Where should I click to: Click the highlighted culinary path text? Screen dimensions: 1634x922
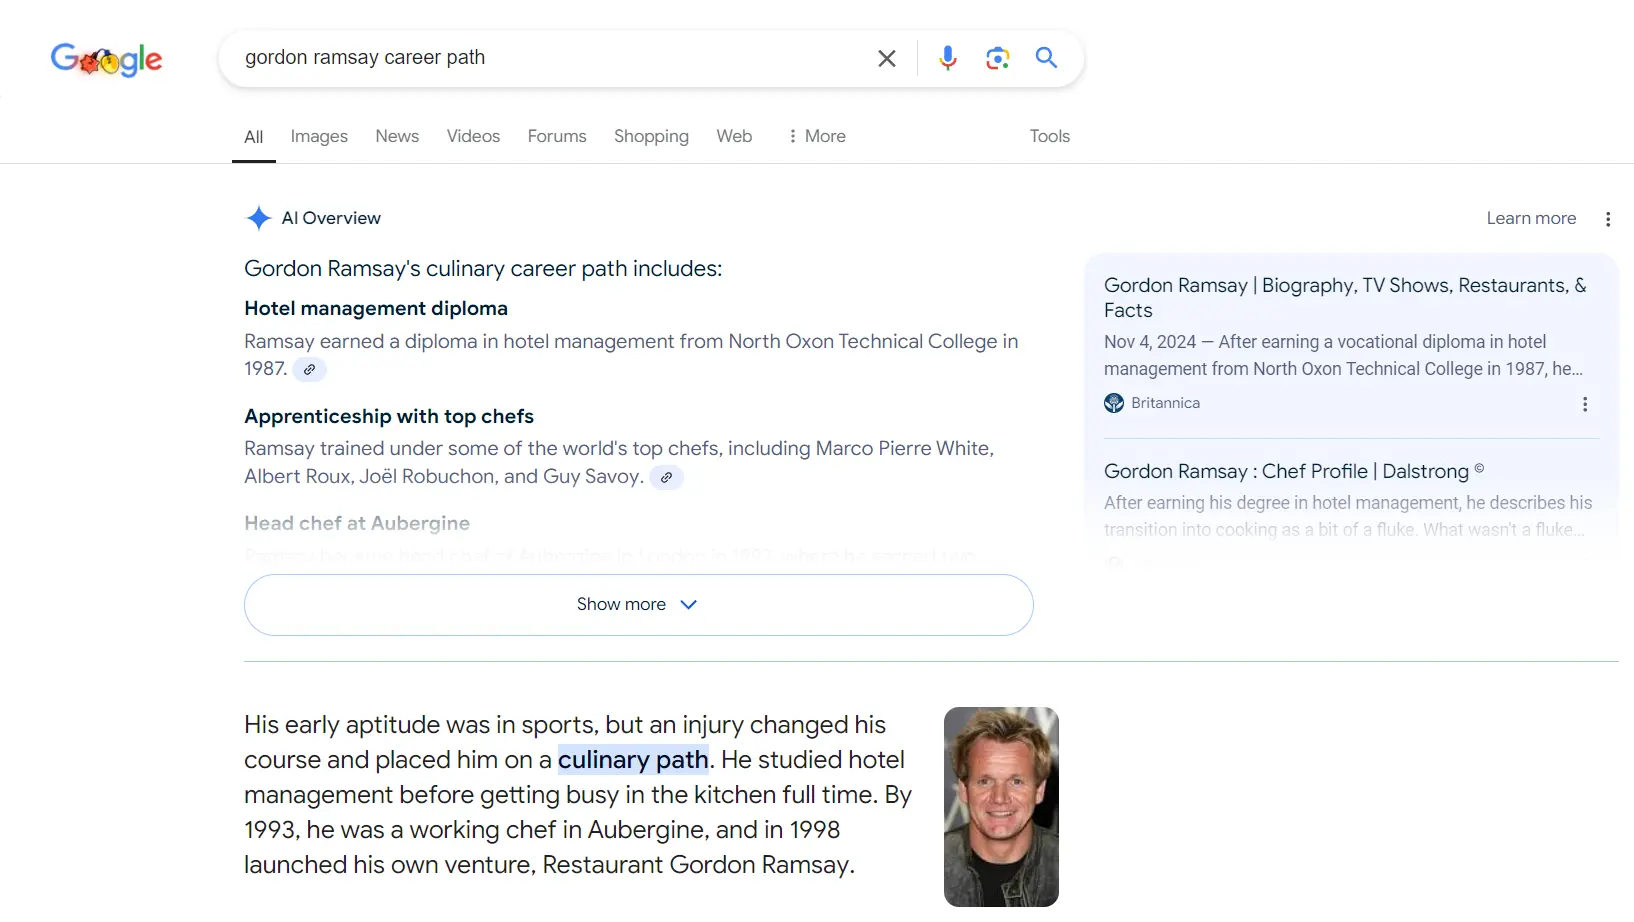633,760
